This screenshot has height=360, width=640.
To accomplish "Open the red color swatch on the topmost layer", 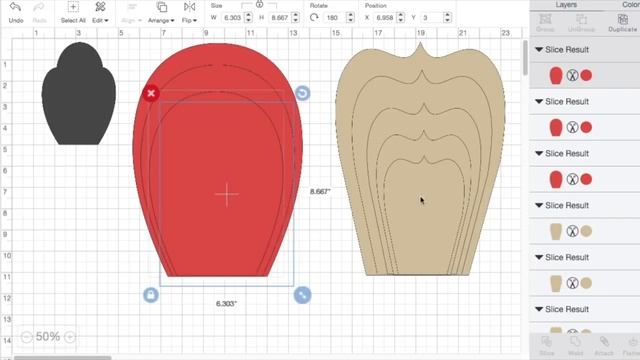I will point(586,75).
